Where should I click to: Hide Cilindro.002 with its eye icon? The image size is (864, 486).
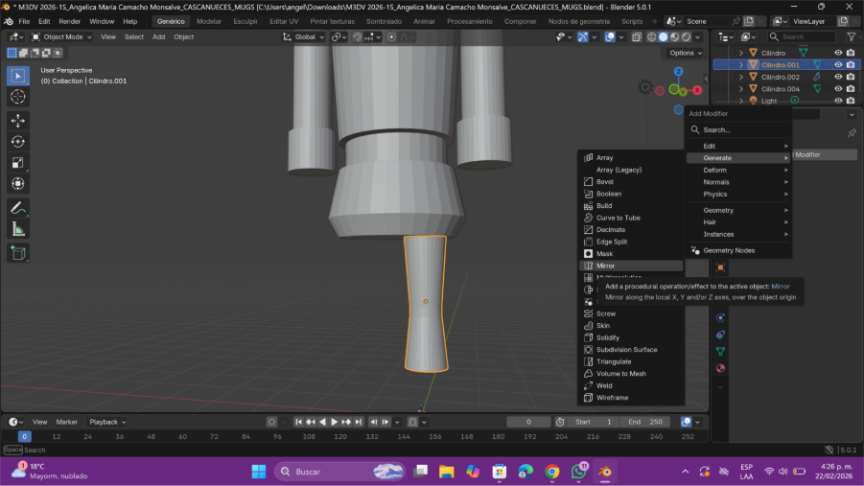[838, 77]
